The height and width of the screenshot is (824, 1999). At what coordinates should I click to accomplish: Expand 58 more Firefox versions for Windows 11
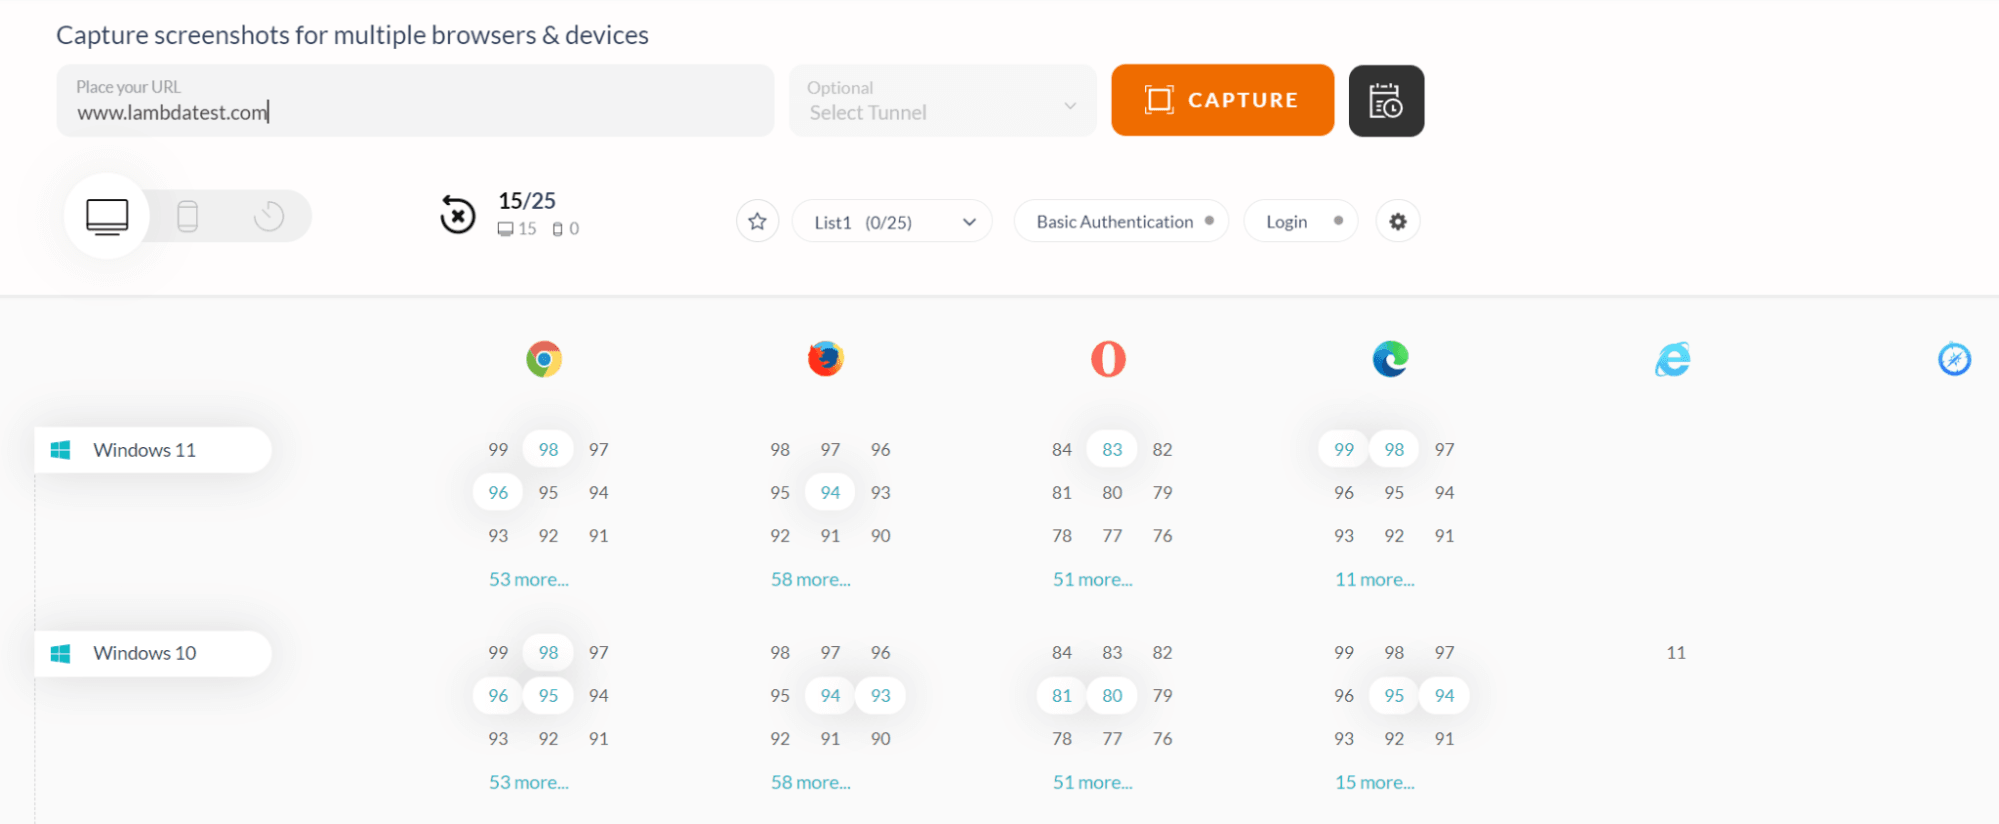coord(810,579)
